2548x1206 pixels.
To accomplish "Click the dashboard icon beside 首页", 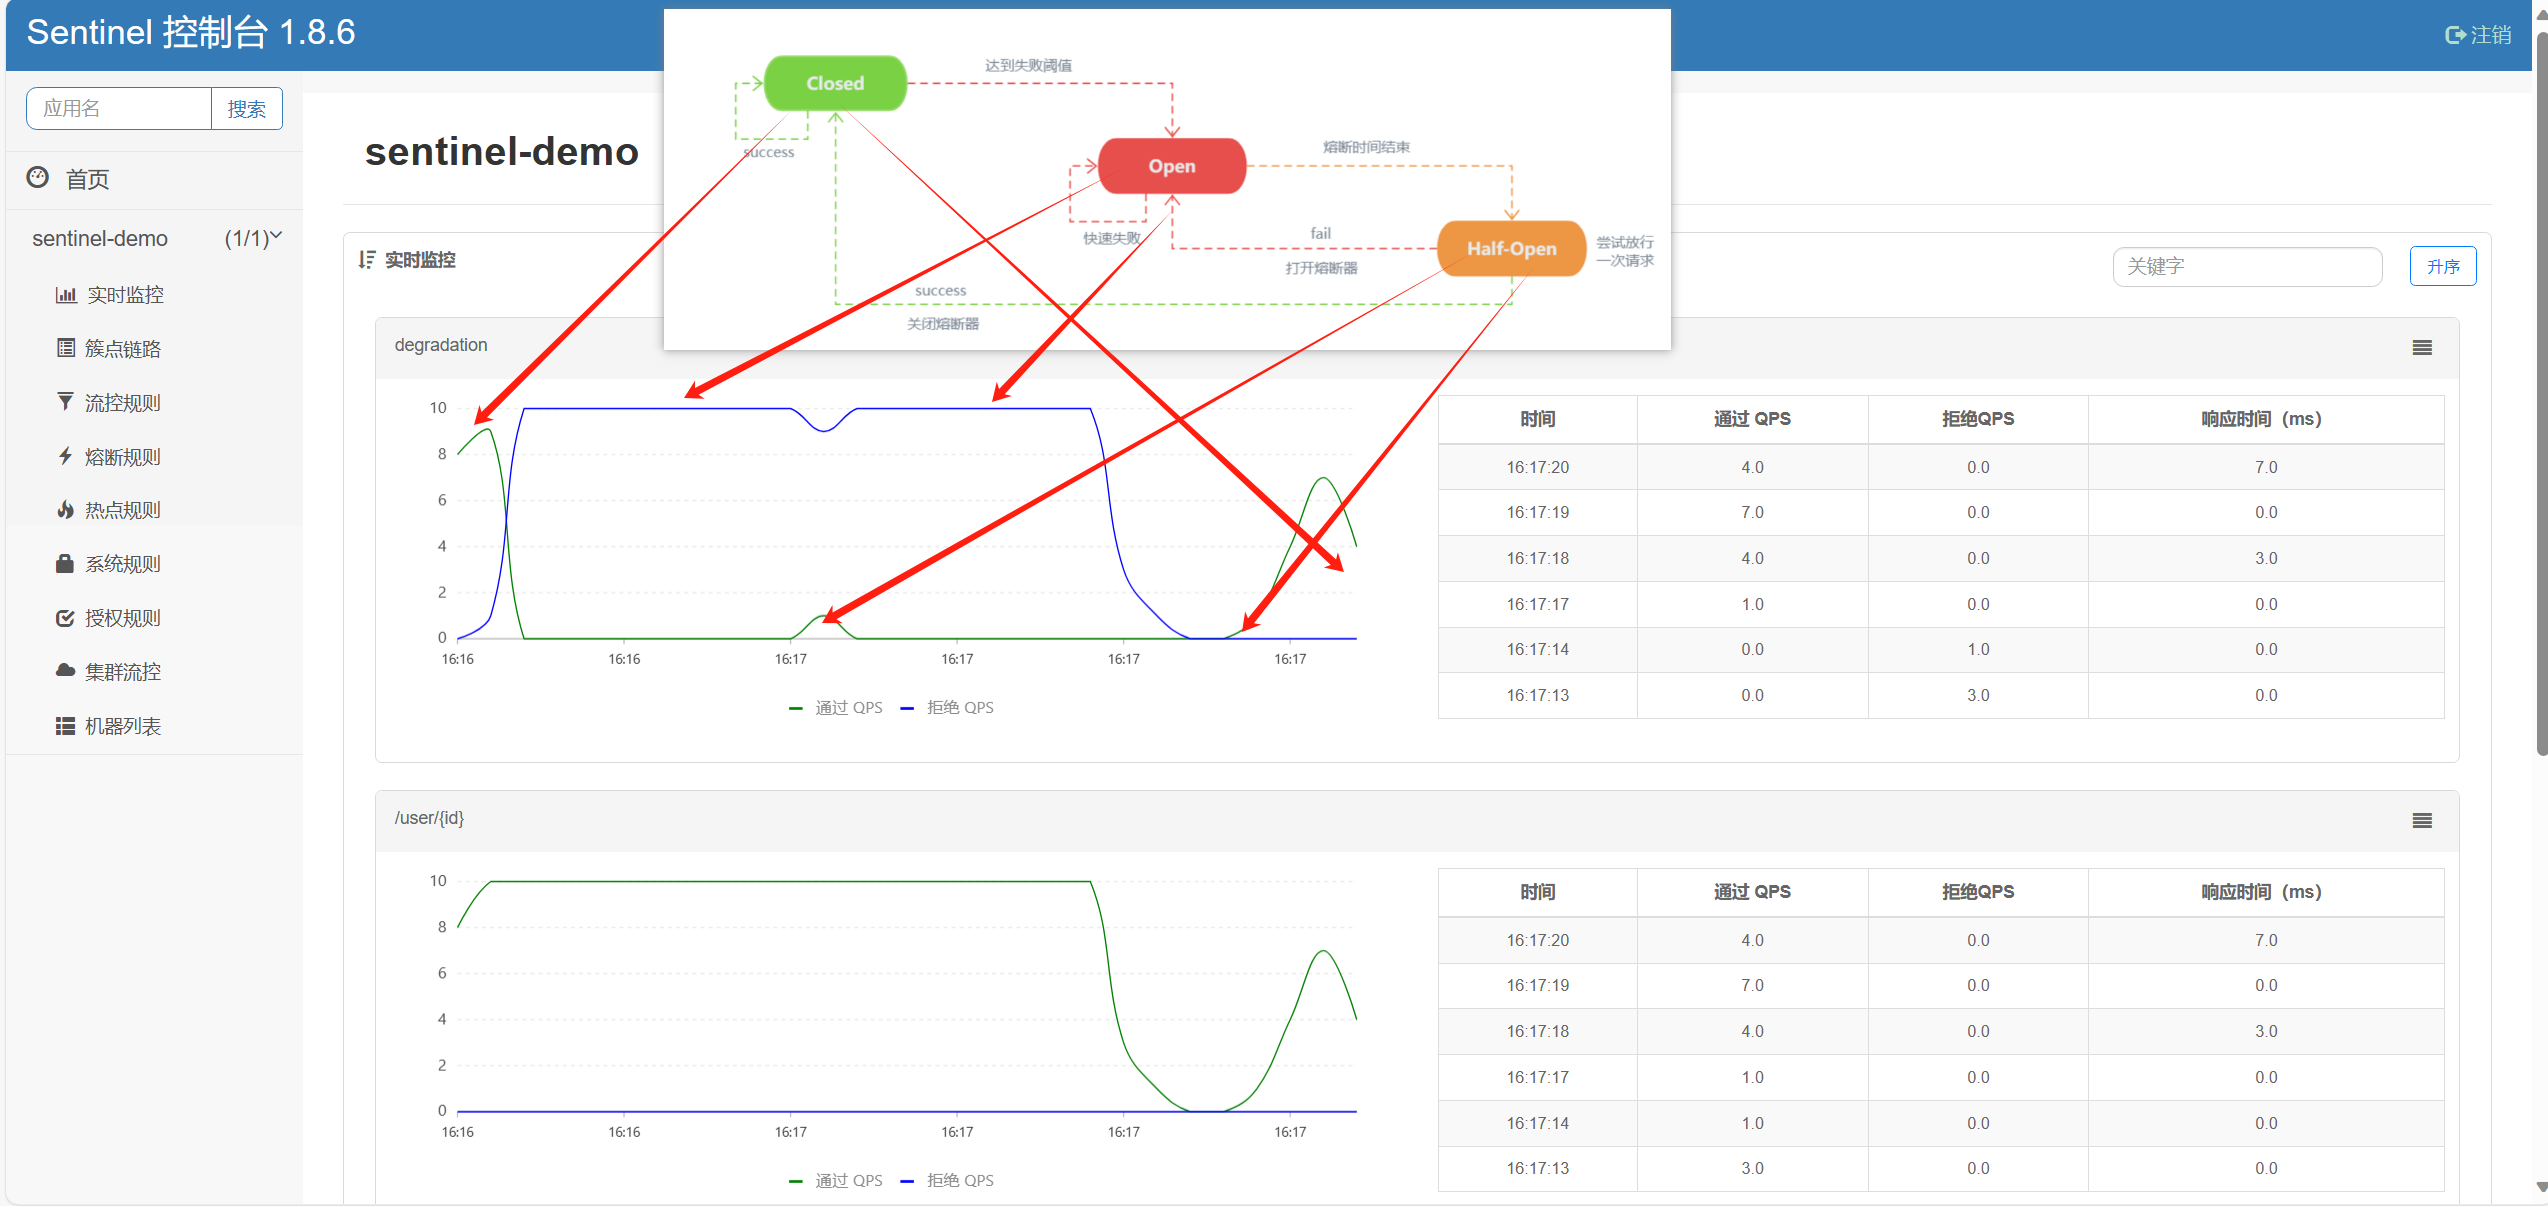I will pos(38,178).
